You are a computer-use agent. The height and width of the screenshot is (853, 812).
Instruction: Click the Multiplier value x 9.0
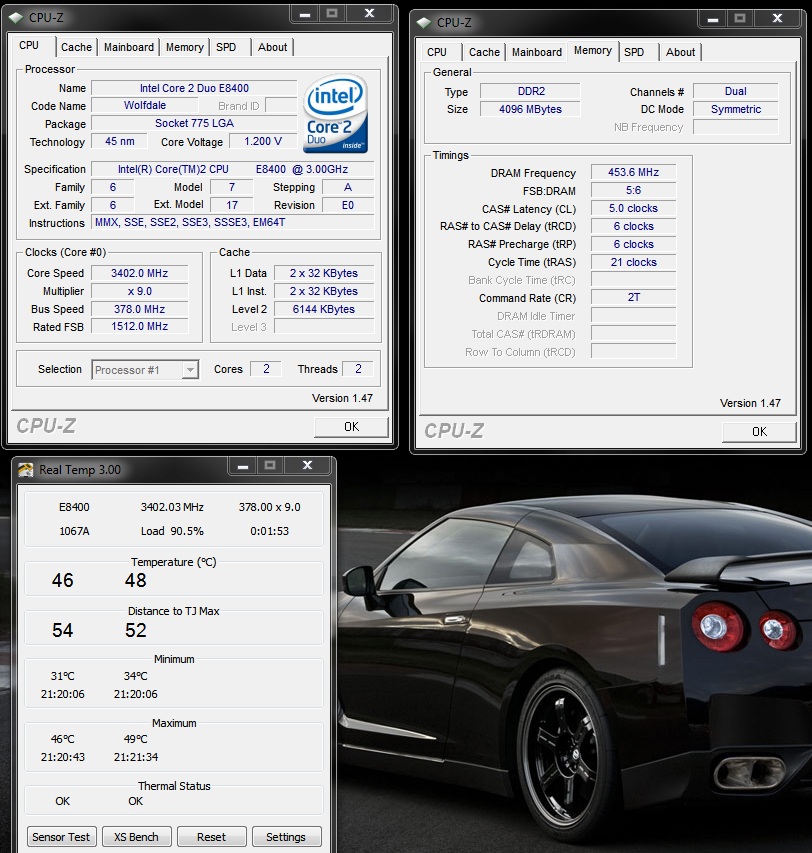(x=140, y=291)
